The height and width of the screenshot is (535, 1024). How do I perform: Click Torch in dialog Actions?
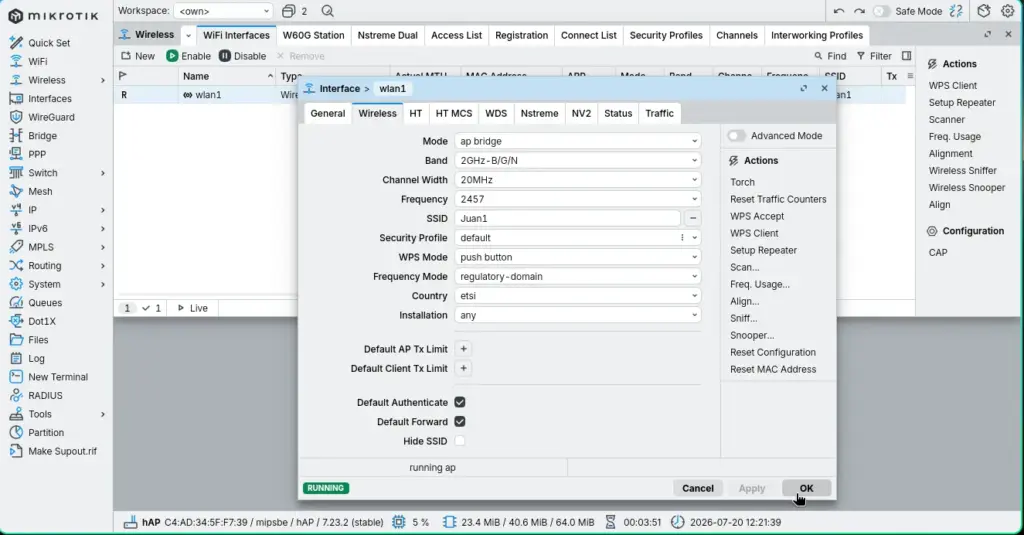742,182
